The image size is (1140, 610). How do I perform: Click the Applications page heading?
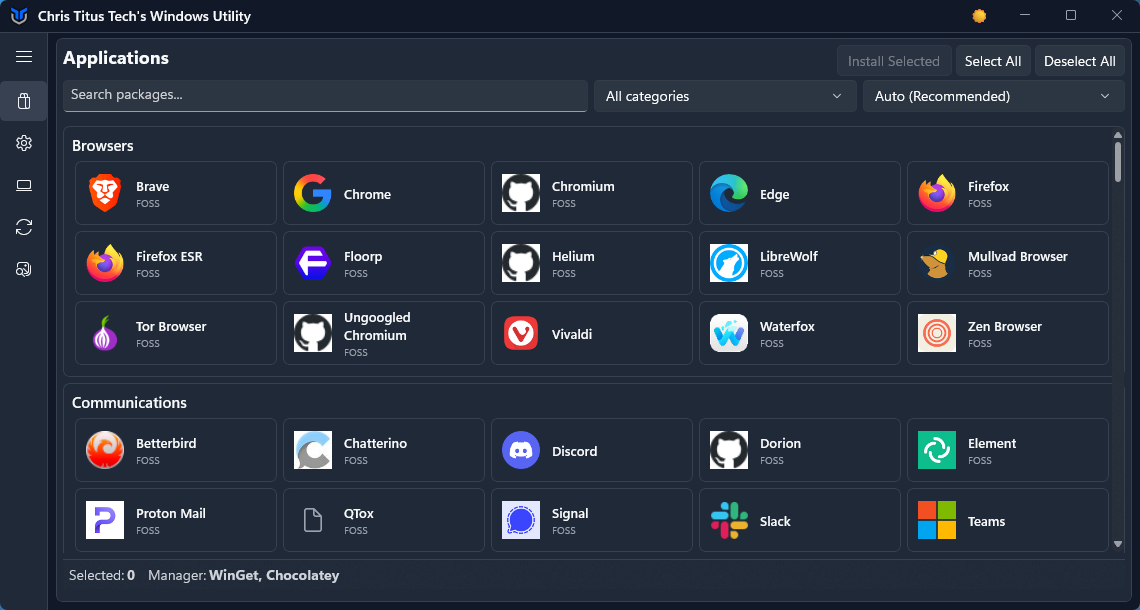click(x=116, y=57)
